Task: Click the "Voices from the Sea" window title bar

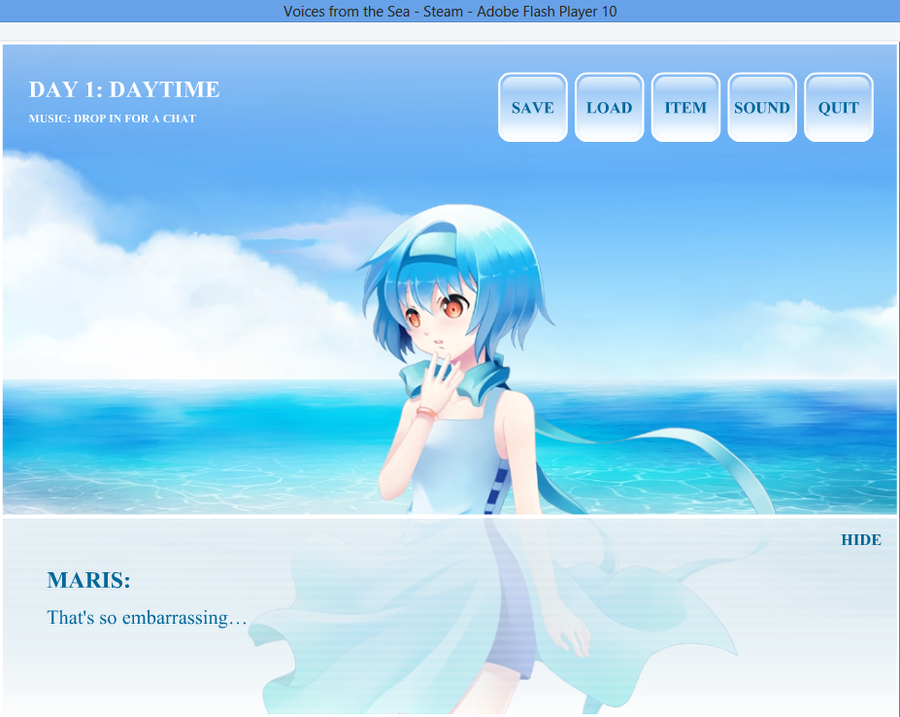Action: [450, 11]
